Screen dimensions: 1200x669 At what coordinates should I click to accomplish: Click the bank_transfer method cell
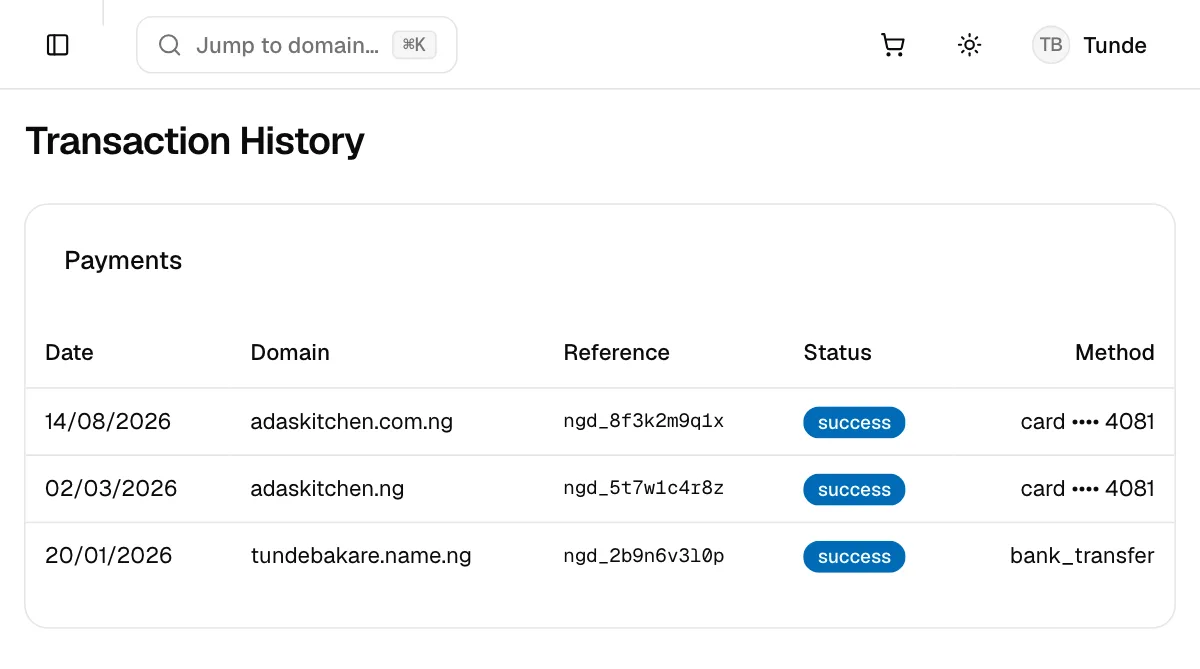click(x=1082, y=556)
